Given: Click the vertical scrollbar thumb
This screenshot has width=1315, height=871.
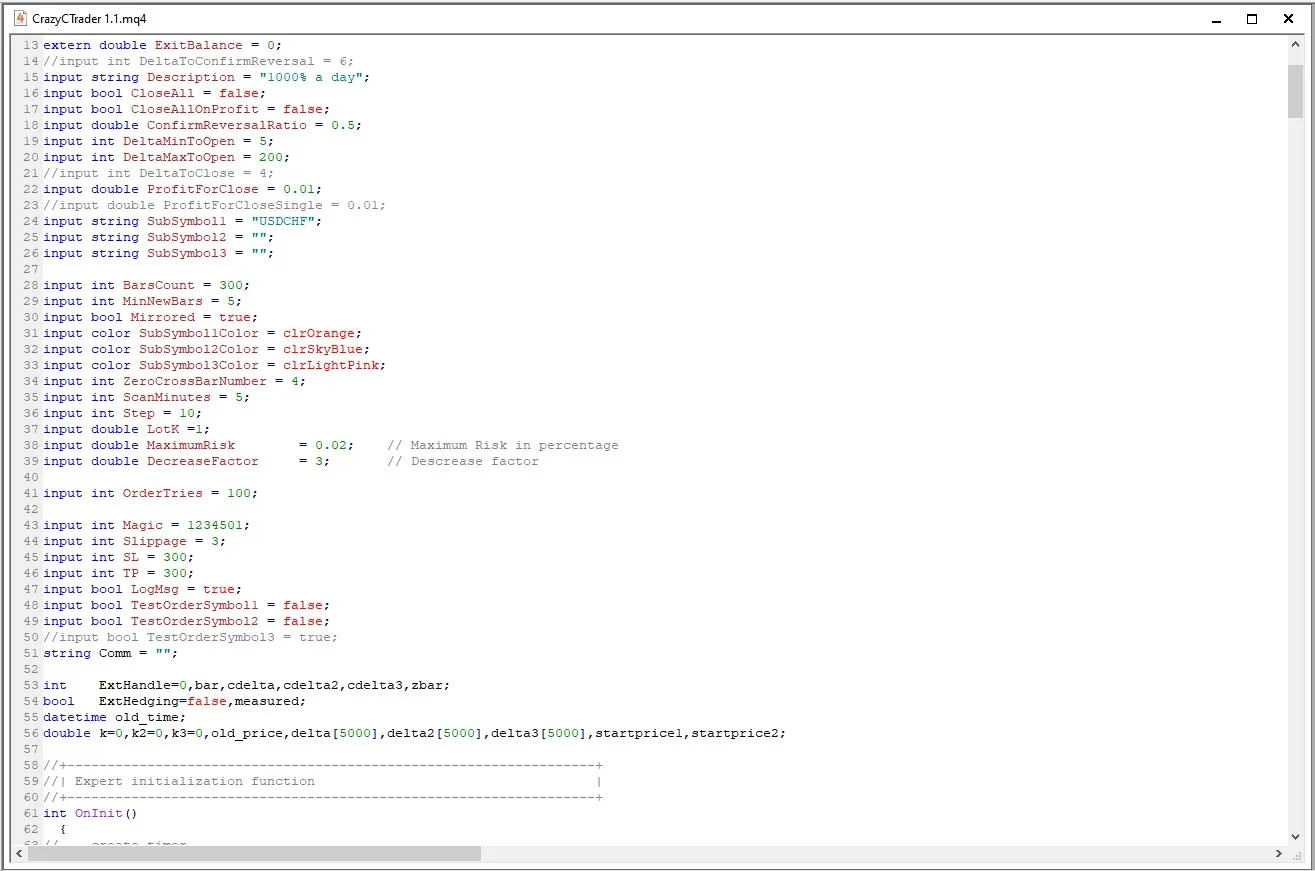Looking at the screenshot, I should (1295, 90).
